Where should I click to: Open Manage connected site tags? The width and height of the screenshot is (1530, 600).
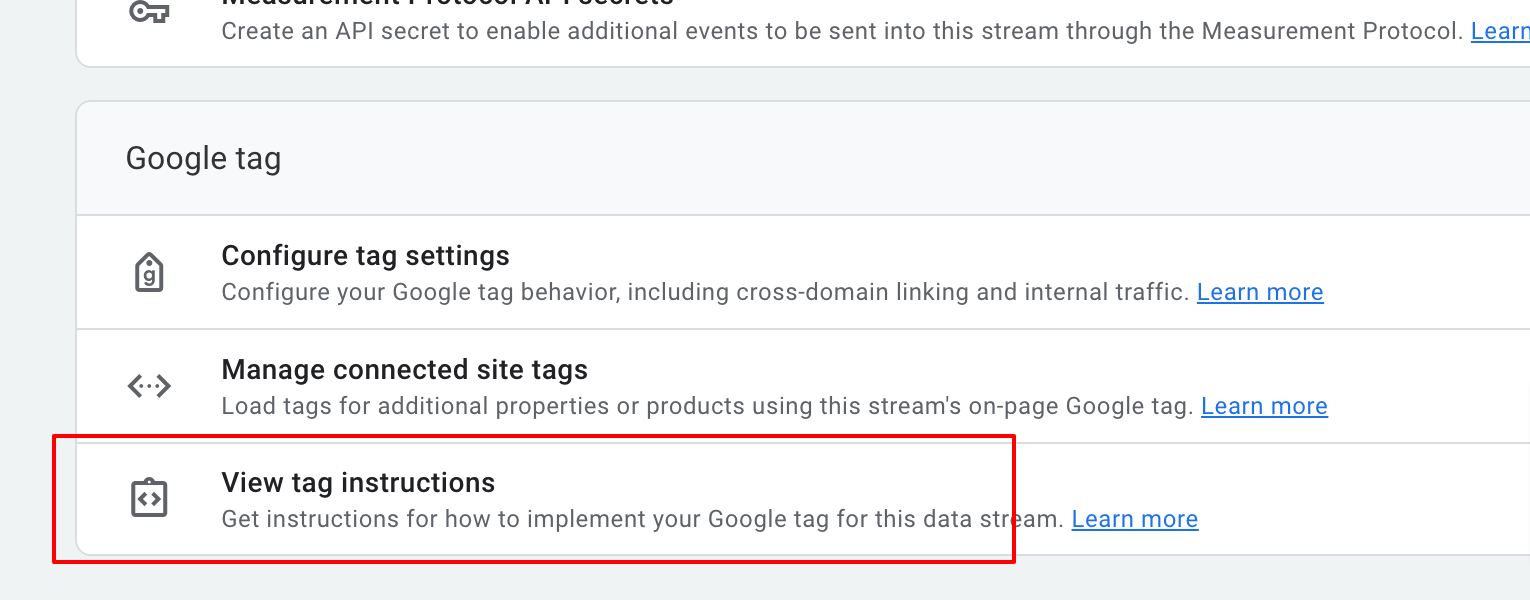(404, 370)
